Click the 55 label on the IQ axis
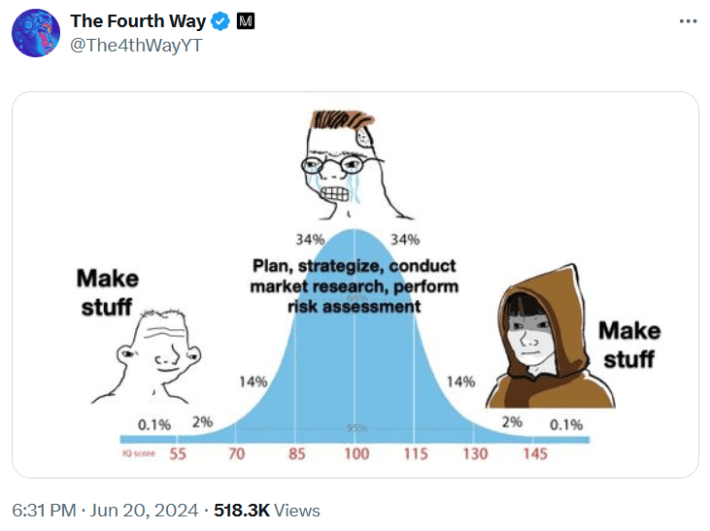Screen dimensions: 710x531 177,455
